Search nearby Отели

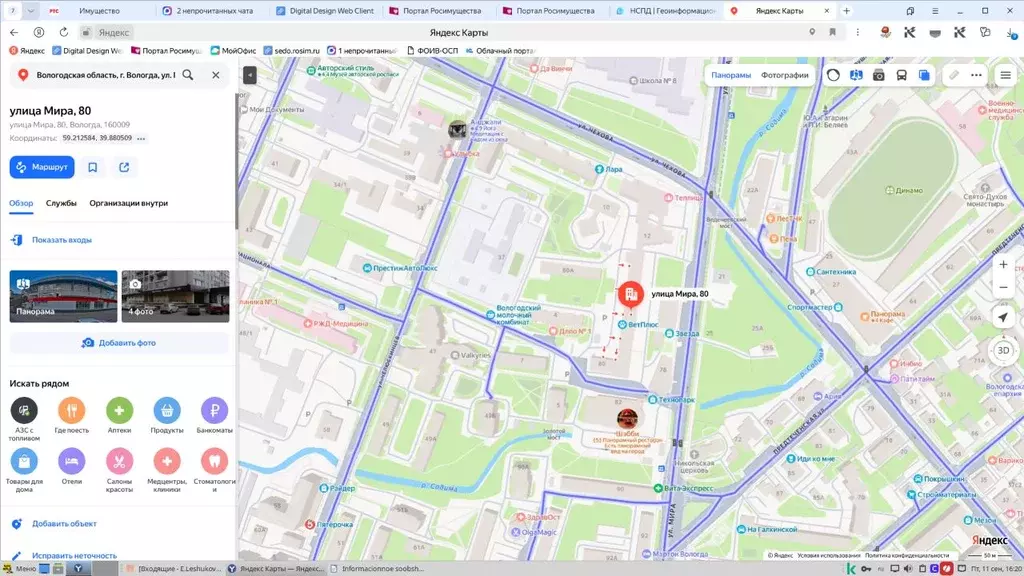tap(72, 466)
